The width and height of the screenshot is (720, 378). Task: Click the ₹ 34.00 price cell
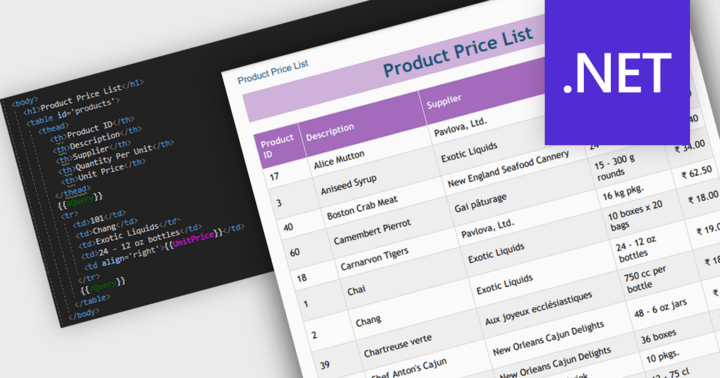689,147
